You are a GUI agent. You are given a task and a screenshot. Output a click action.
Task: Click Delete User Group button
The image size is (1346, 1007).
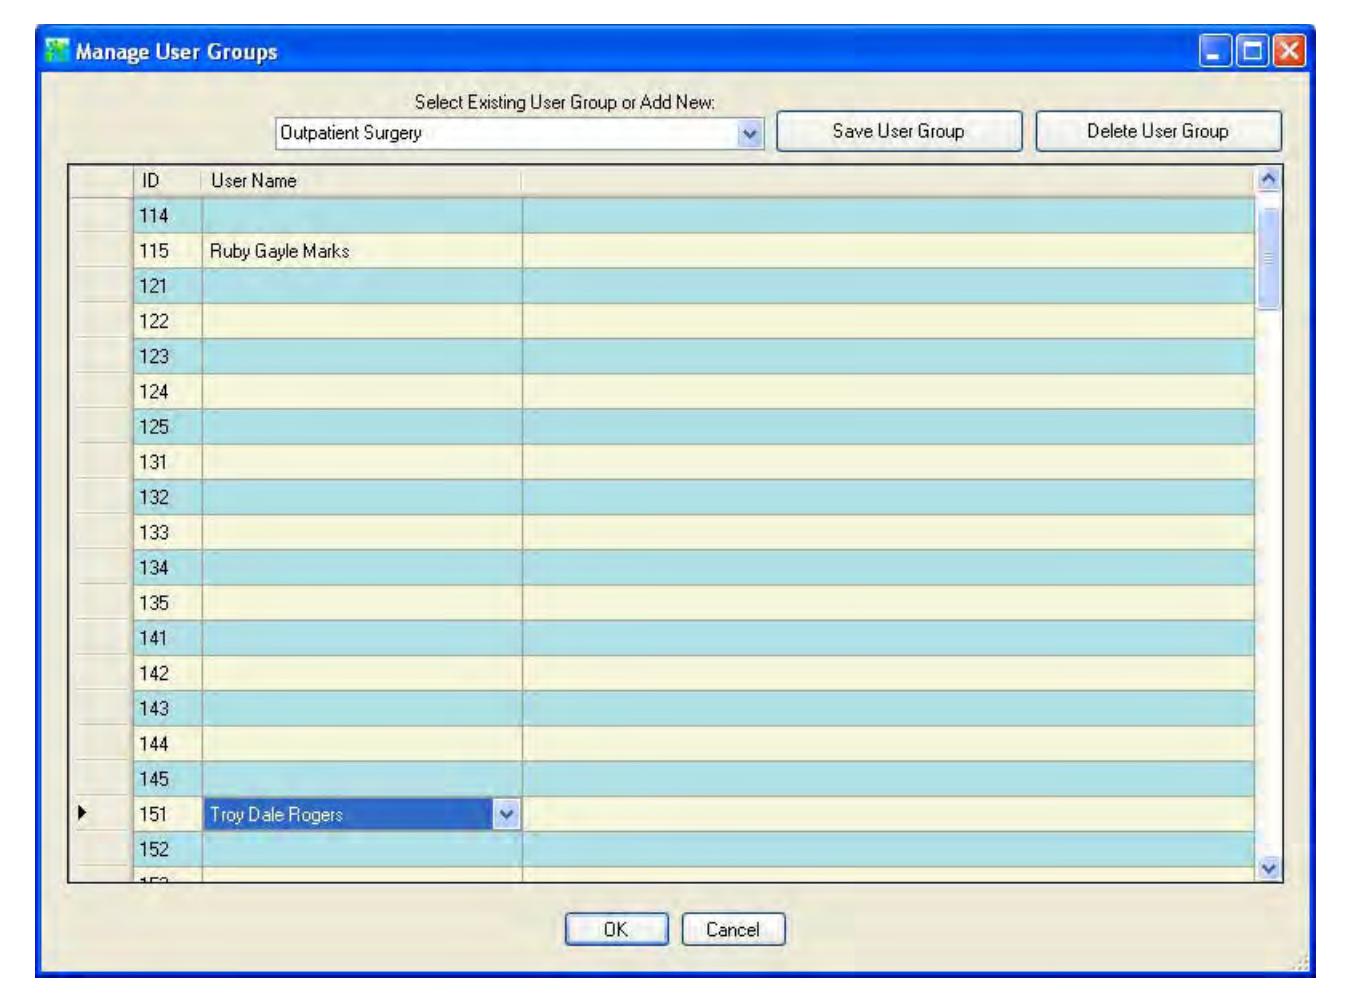click(x=1158, y=131)
